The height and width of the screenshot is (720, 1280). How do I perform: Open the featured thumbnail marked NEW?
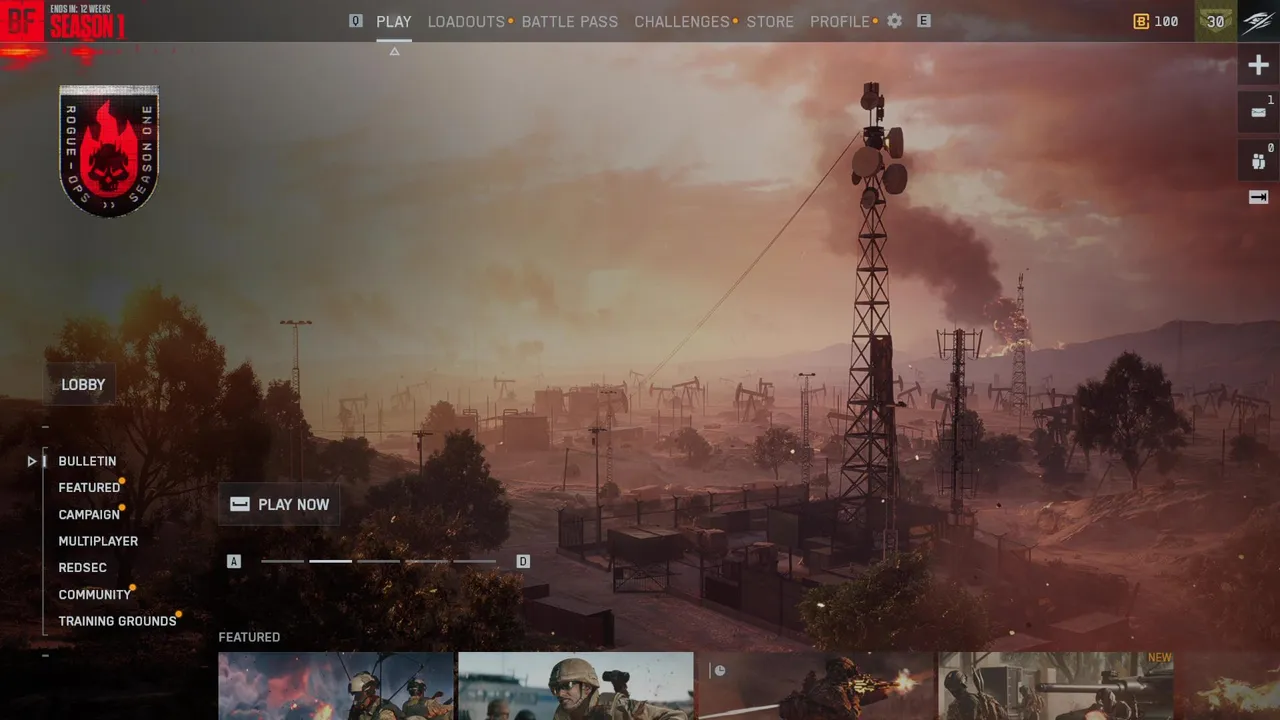click(1056, 686)
